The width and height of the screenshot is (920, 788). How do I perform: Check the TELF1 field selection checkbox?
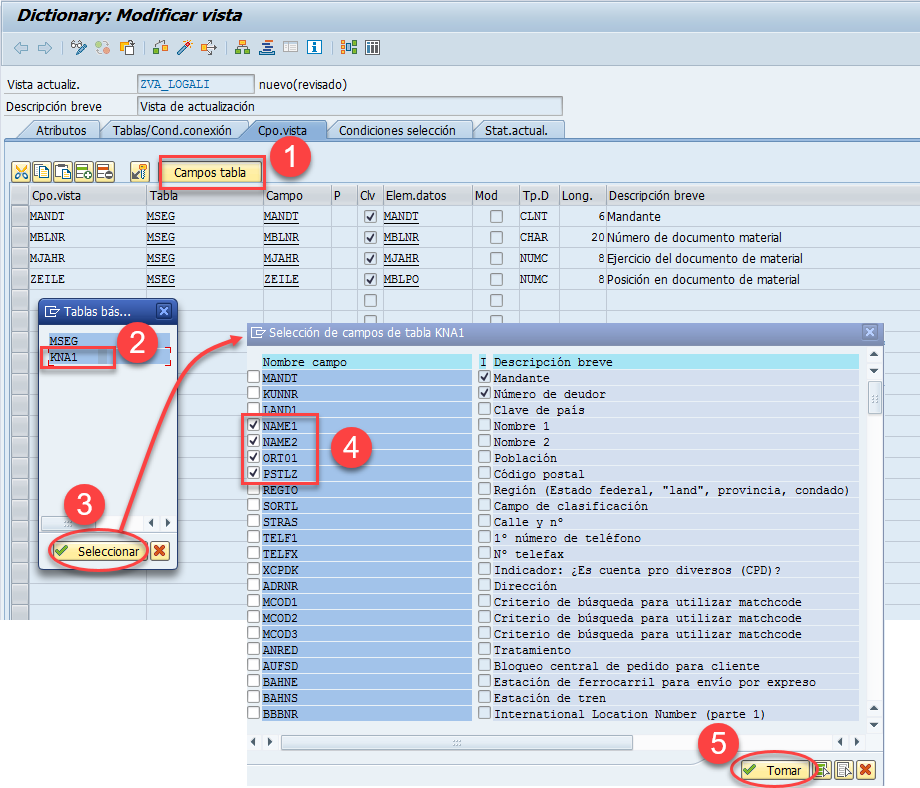click(x=253, y=537)
